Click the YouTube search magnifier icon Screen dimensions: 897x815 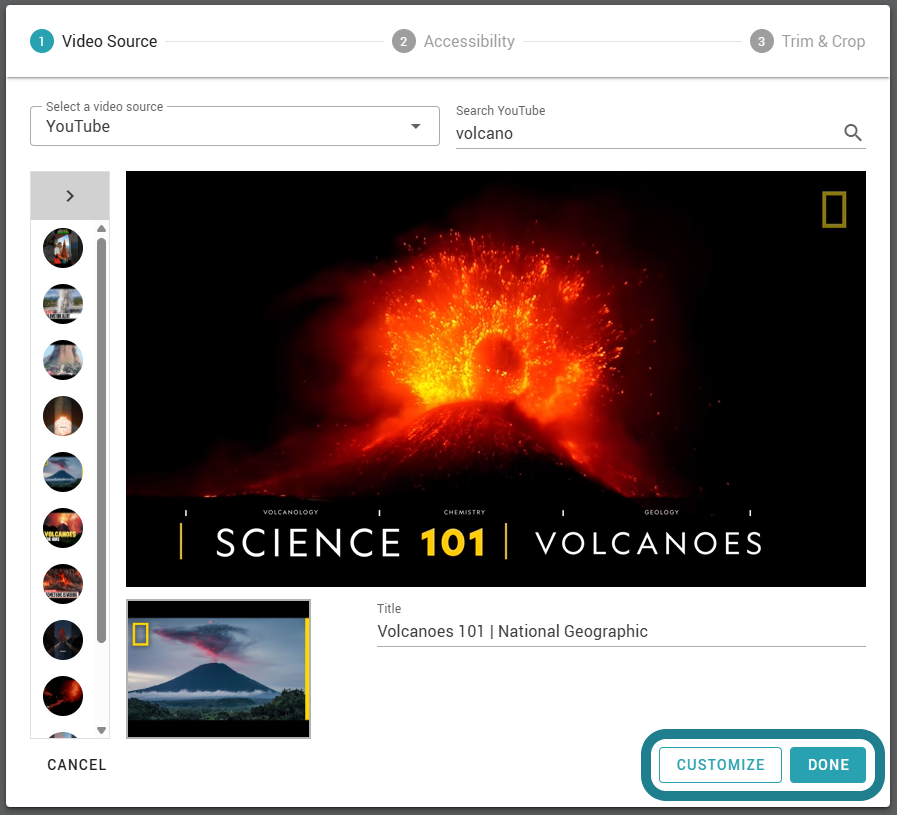(x=852, y=133)
